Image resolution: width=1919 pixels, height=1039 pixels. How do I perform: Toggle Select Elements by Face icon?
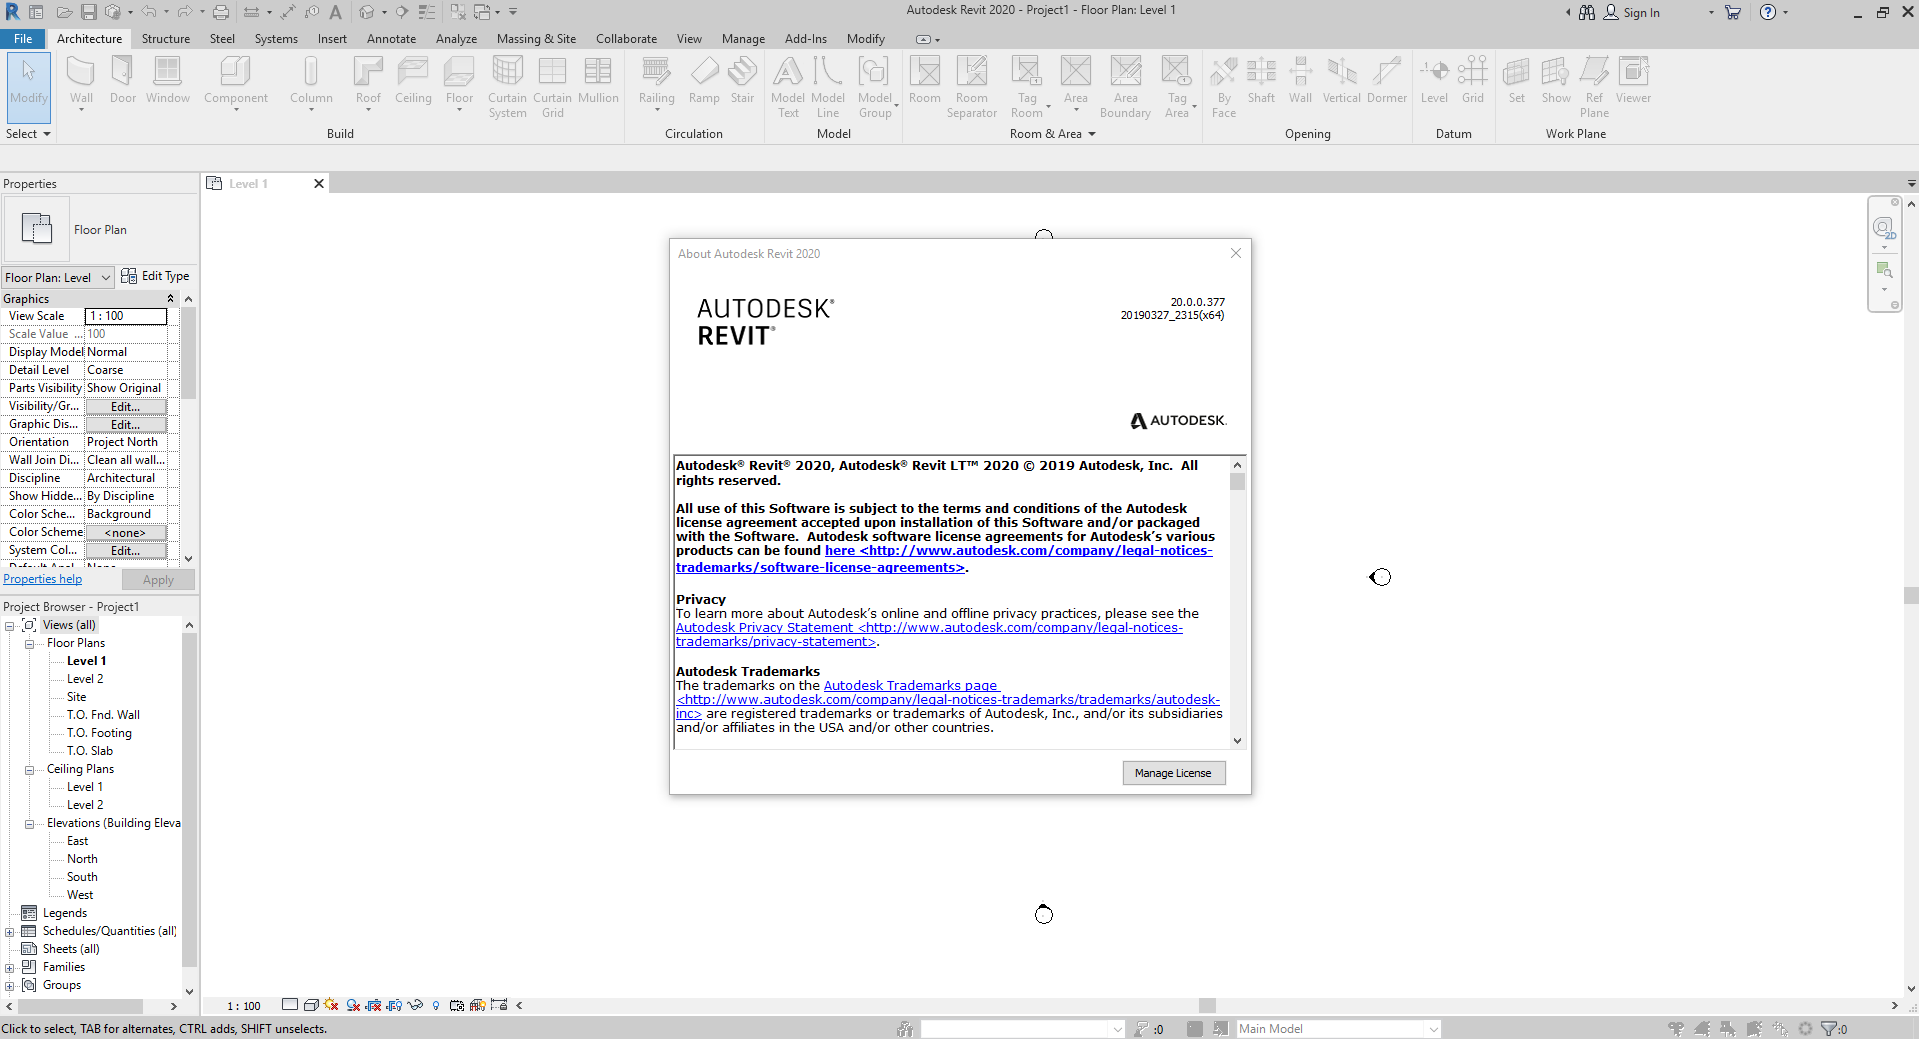(x=1754, y=1029)
